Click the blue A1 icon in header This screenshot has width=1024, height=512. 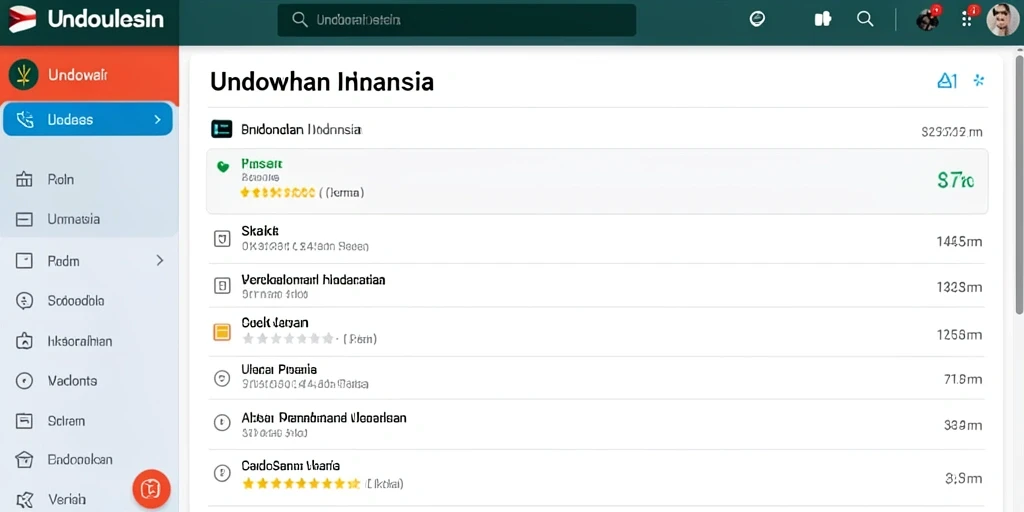(947, 81)
